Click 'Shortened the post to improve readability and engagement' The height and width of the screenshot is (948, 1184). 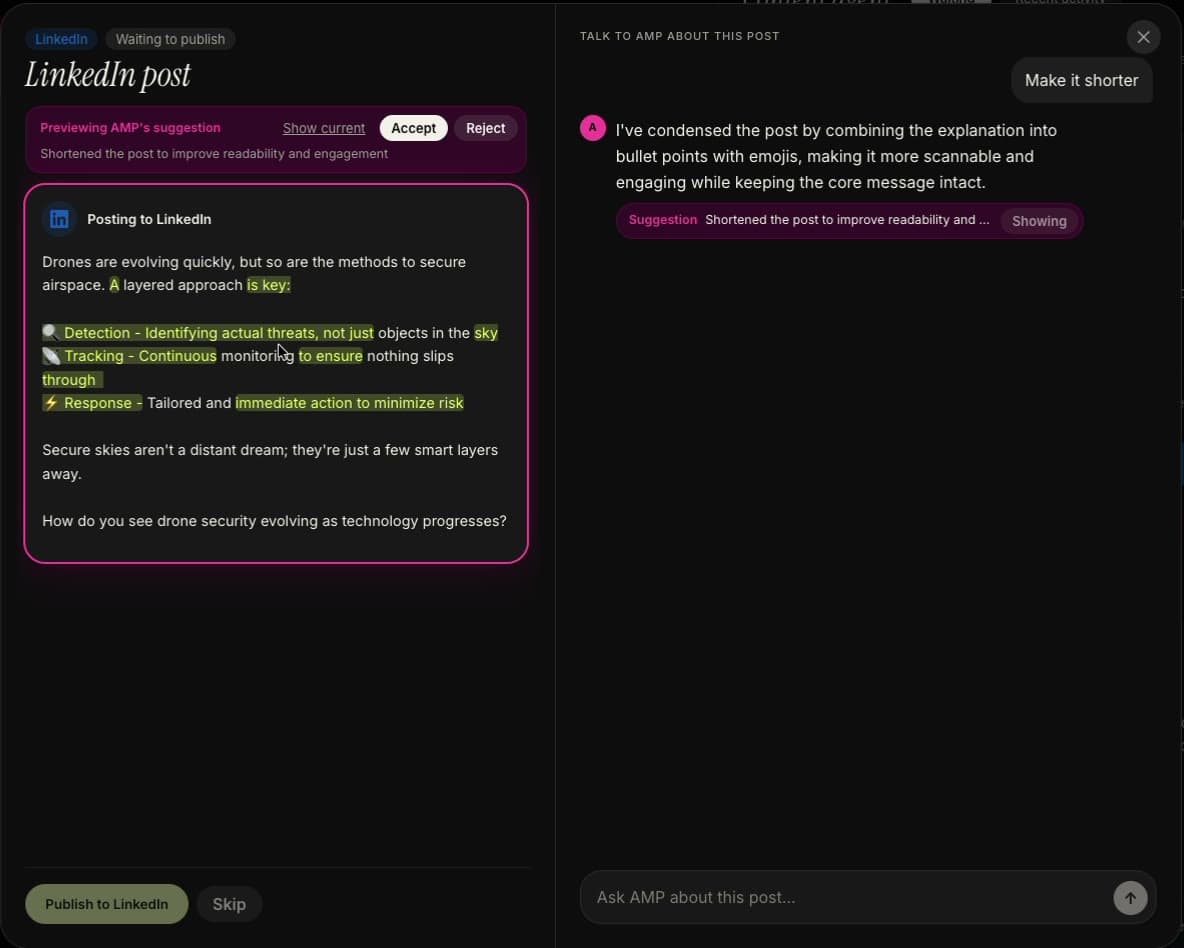click(x=214, y=154)
